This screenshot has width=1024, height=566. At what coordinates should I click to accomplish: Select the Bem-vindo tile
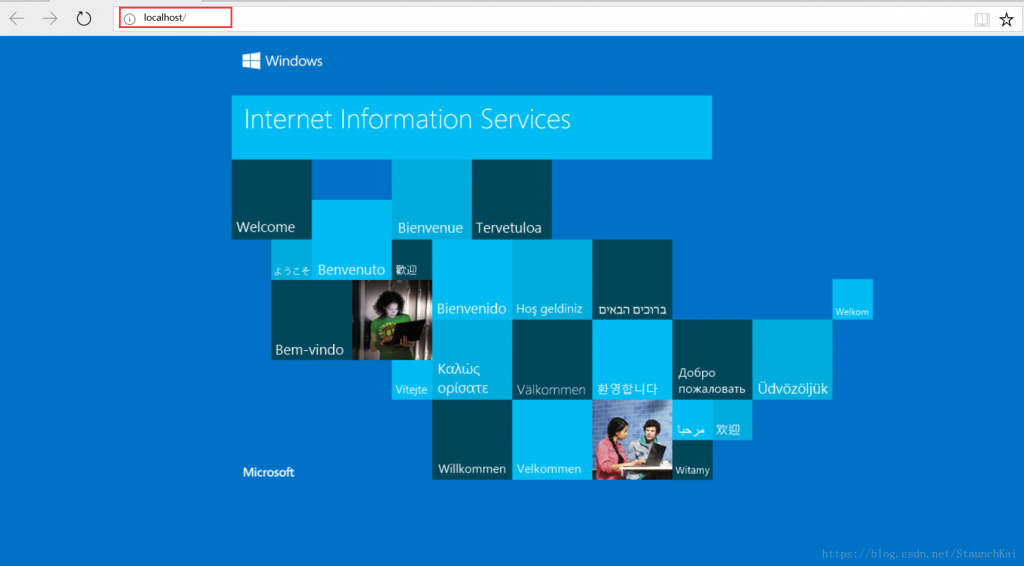(311, 320)
